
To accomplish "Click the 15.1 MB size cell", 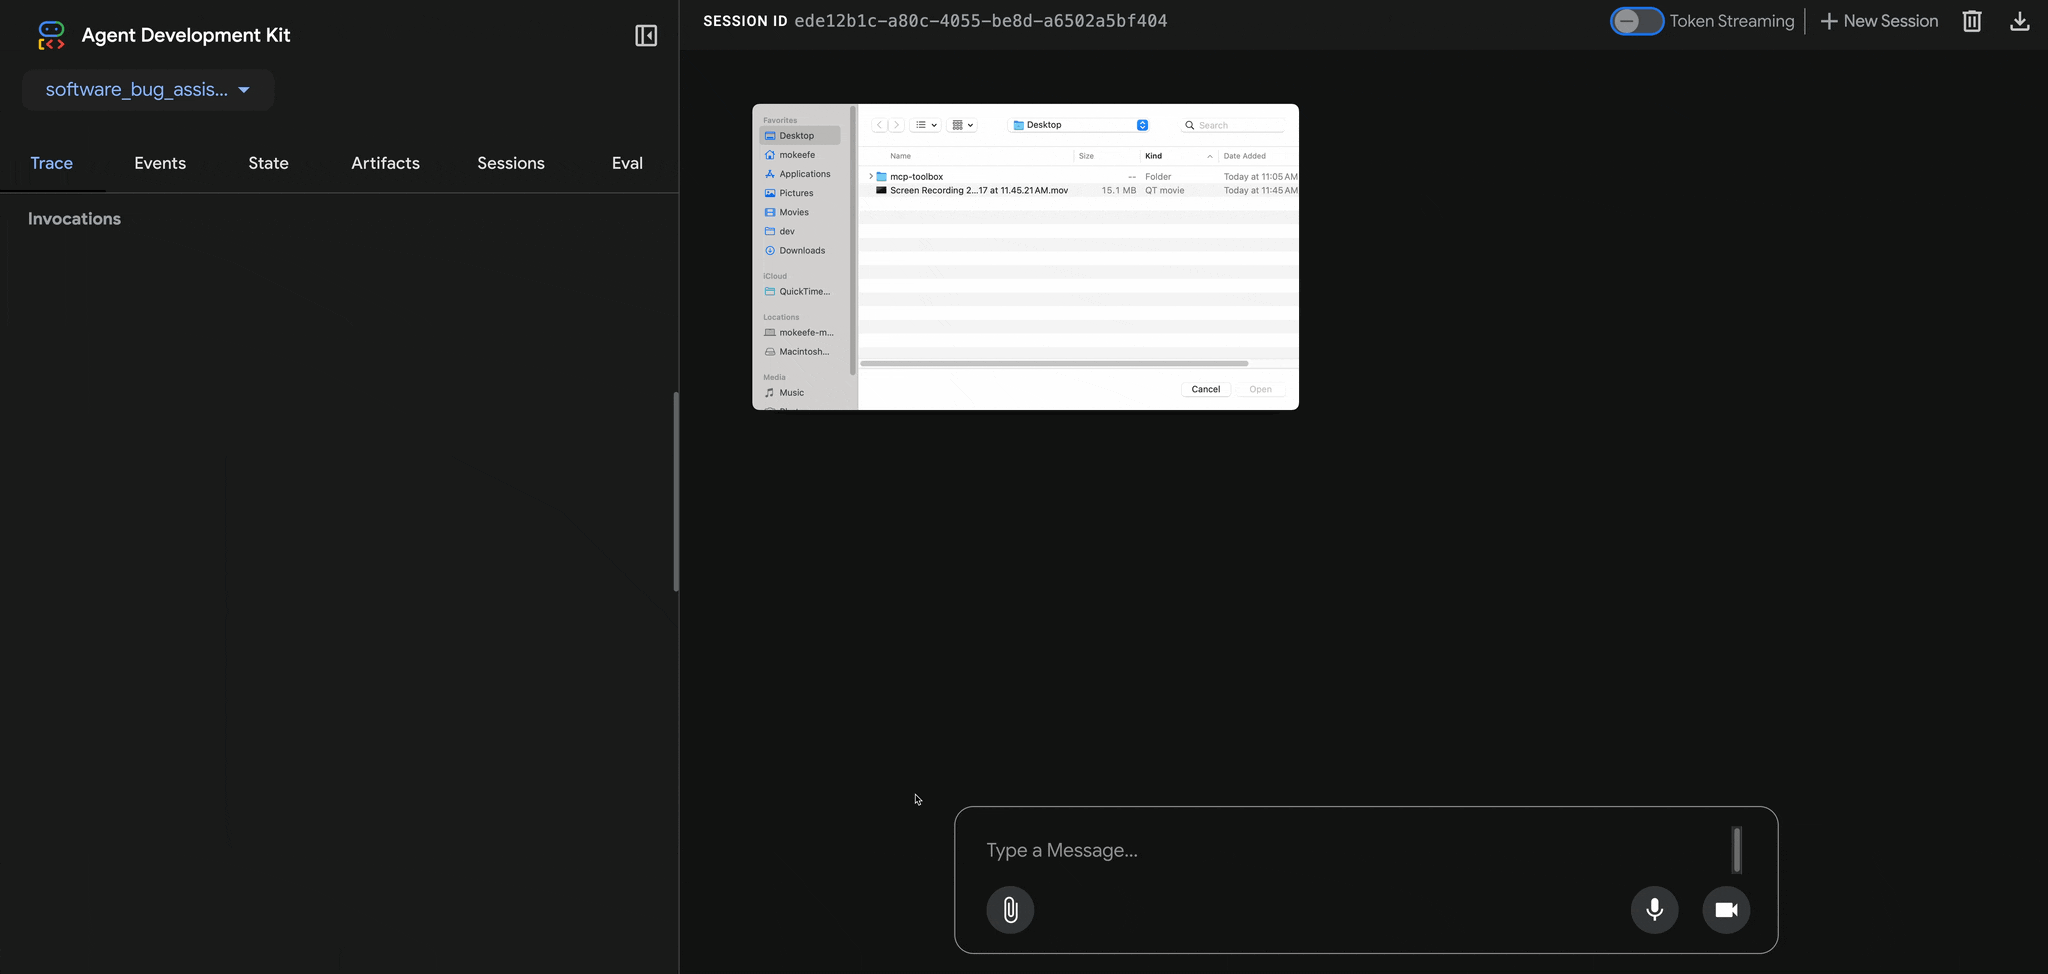I will (x=1118, y=190).
